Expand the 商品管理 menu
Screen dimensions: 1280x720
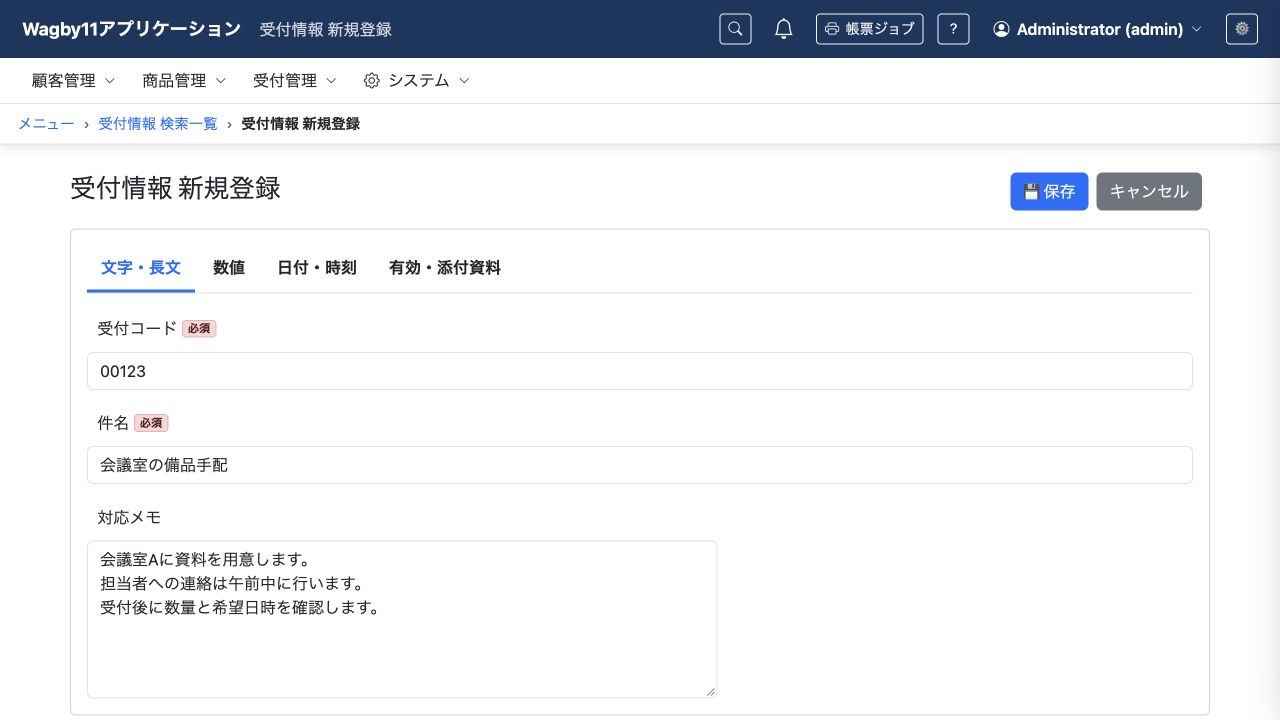click(x=184, y=81)
